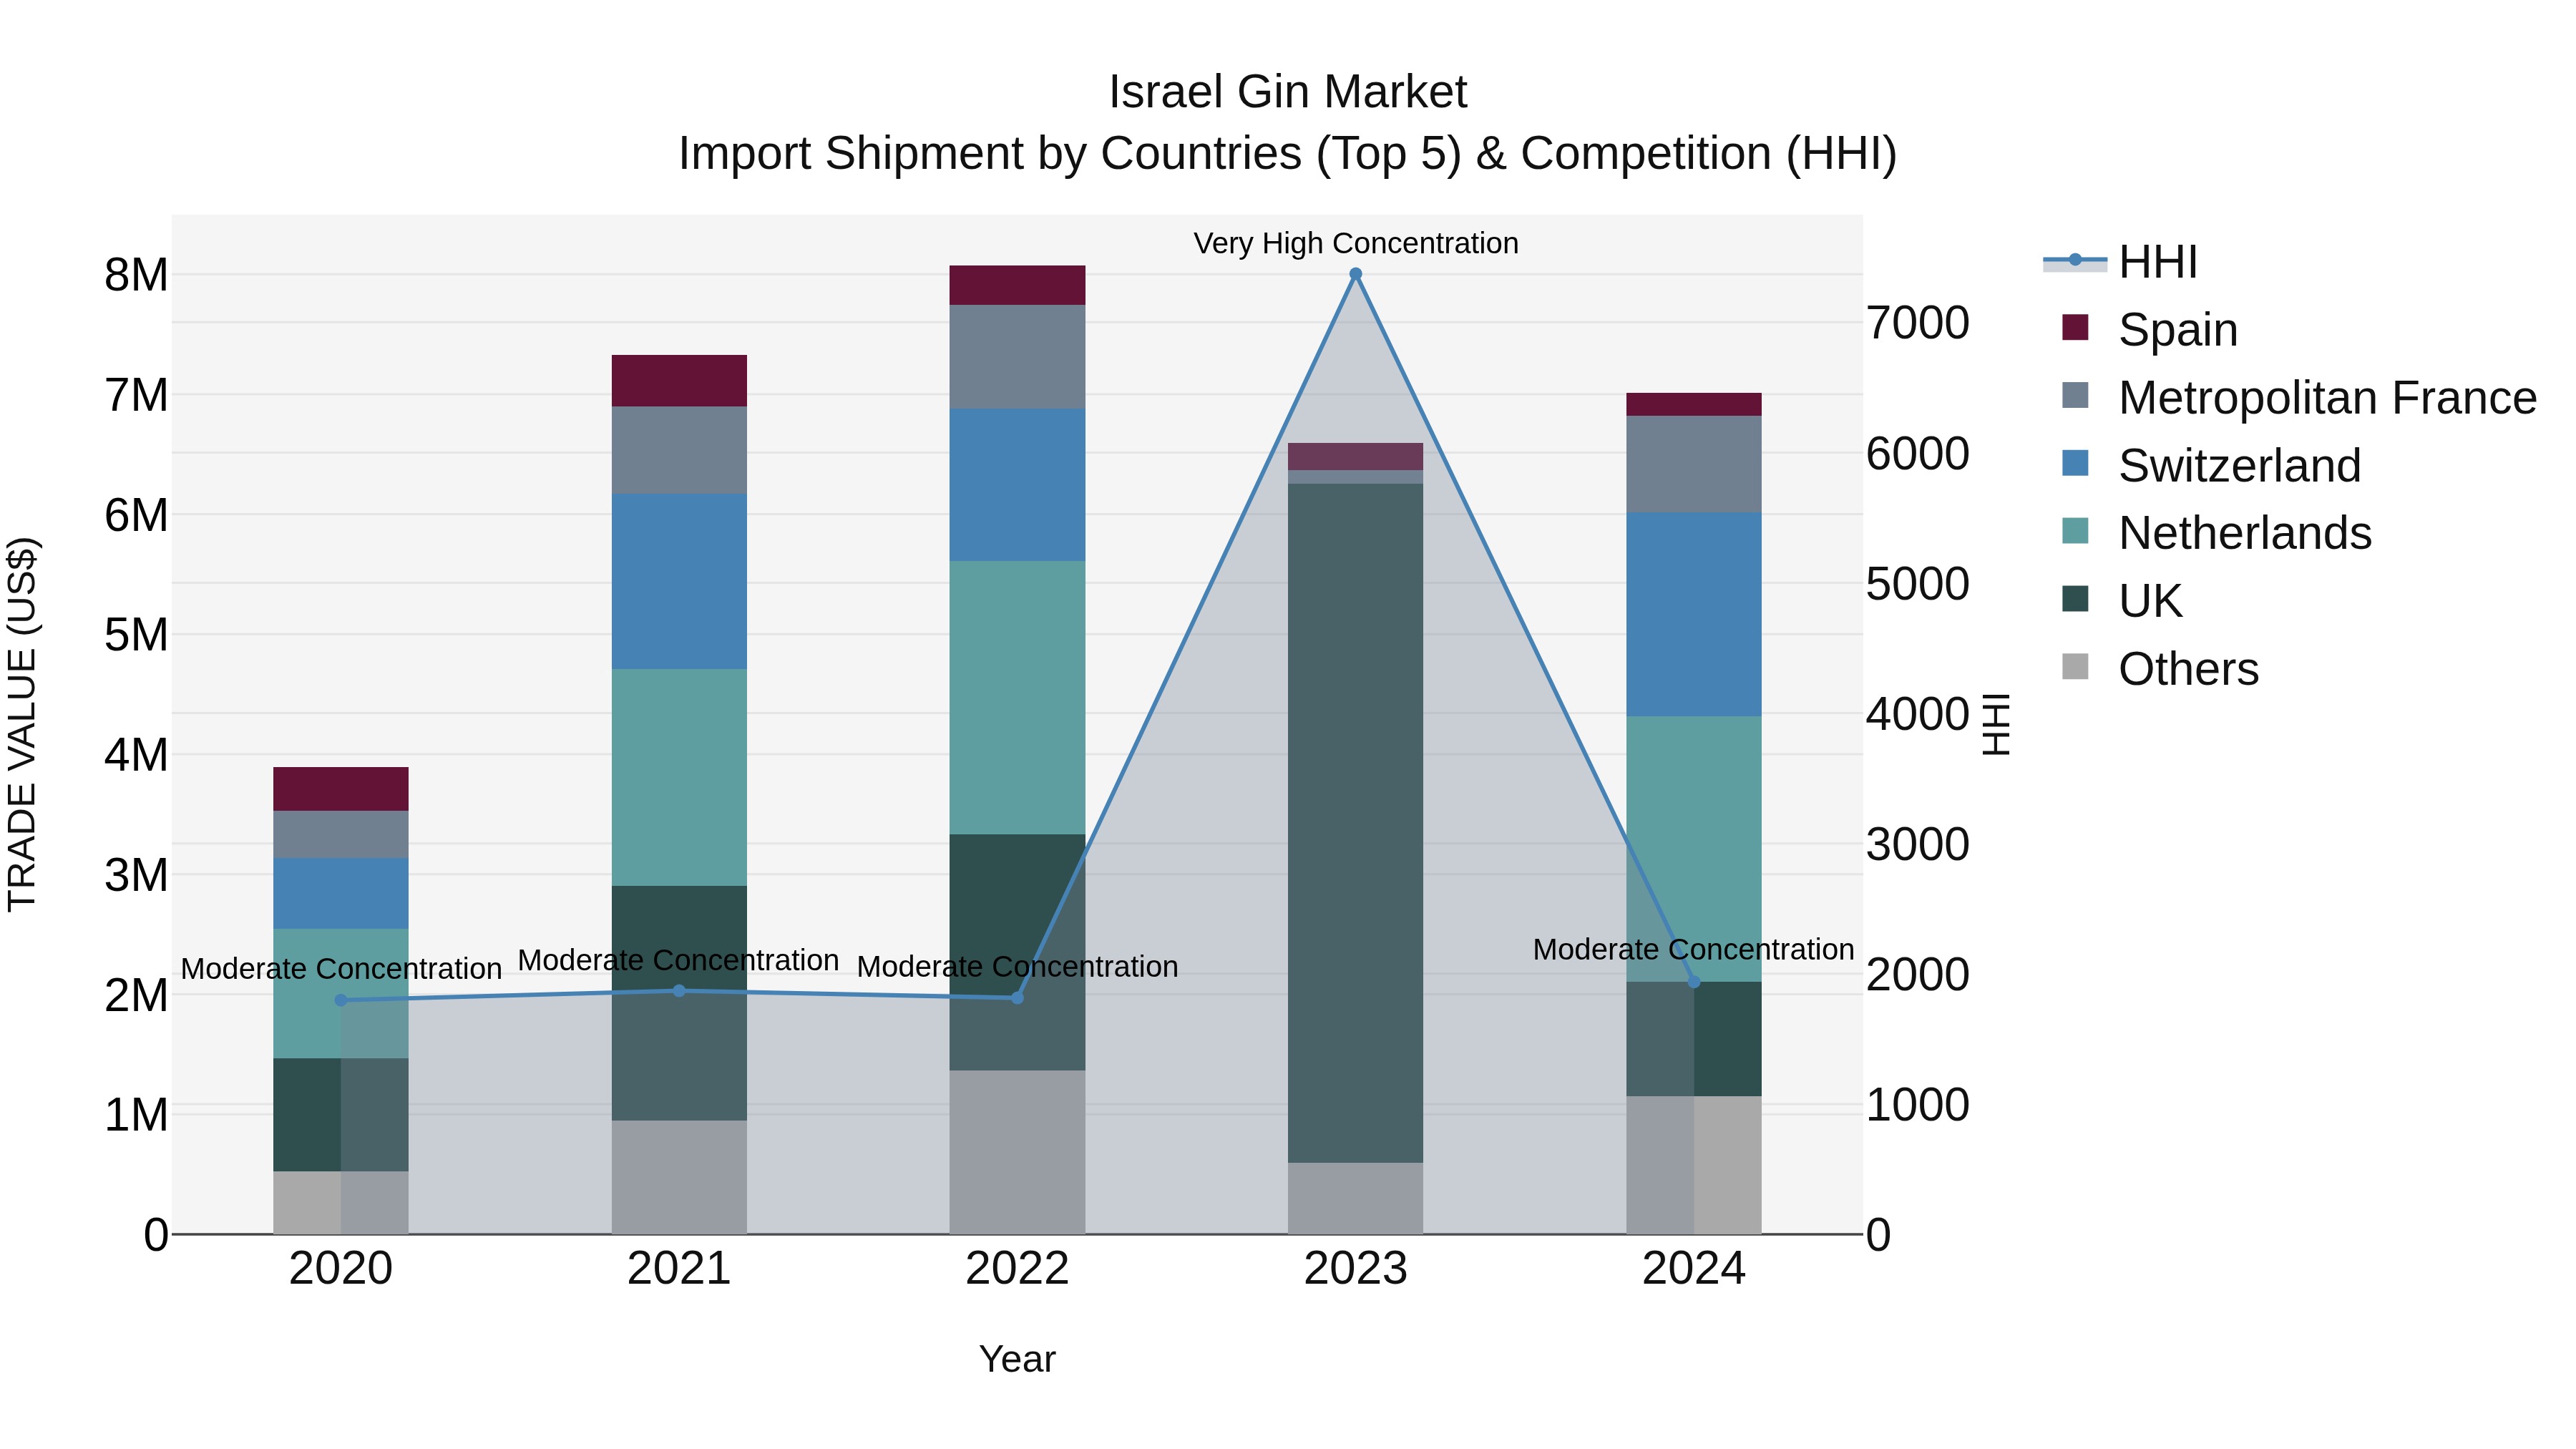The width and height of the screenshot is (2576, 1449).
Task: Click the 2020 'Moderate Concentration' annotation
Action: click(341, 969)
